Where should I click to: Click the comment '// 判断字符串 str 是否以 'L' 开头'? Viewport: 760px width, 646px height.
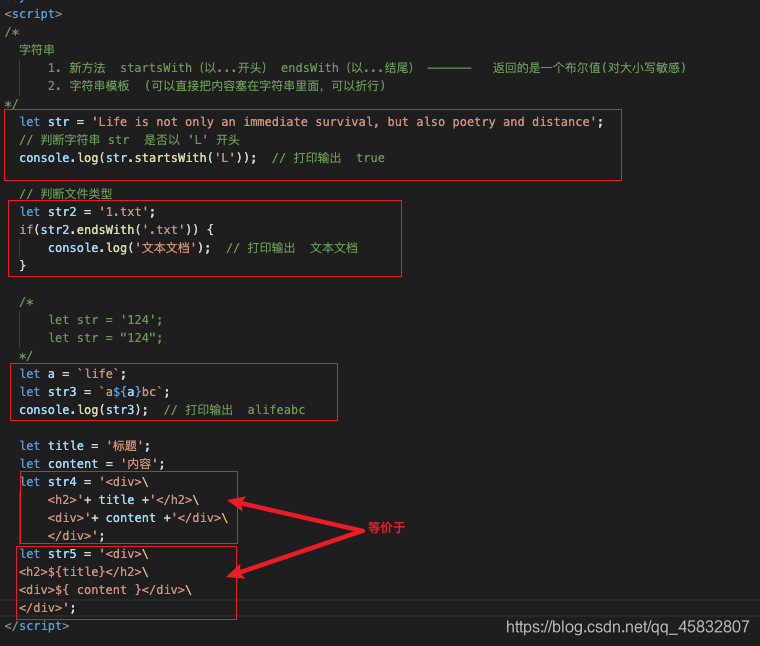129,140
